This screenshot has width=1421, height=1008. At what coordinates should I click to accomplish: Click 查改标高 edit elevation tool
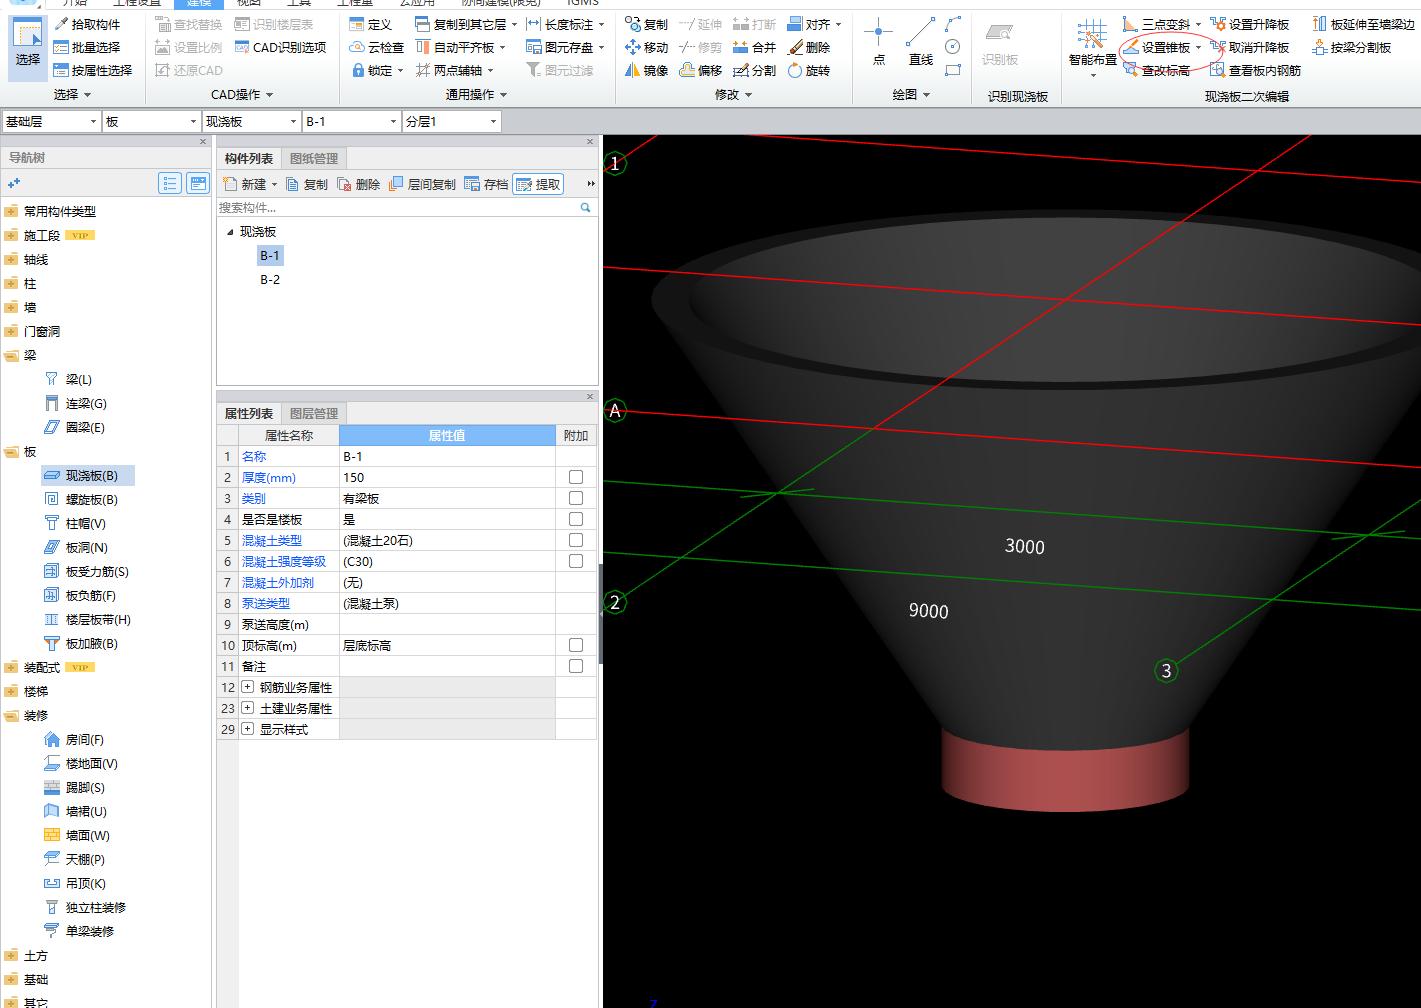(x=1156, y=70)
